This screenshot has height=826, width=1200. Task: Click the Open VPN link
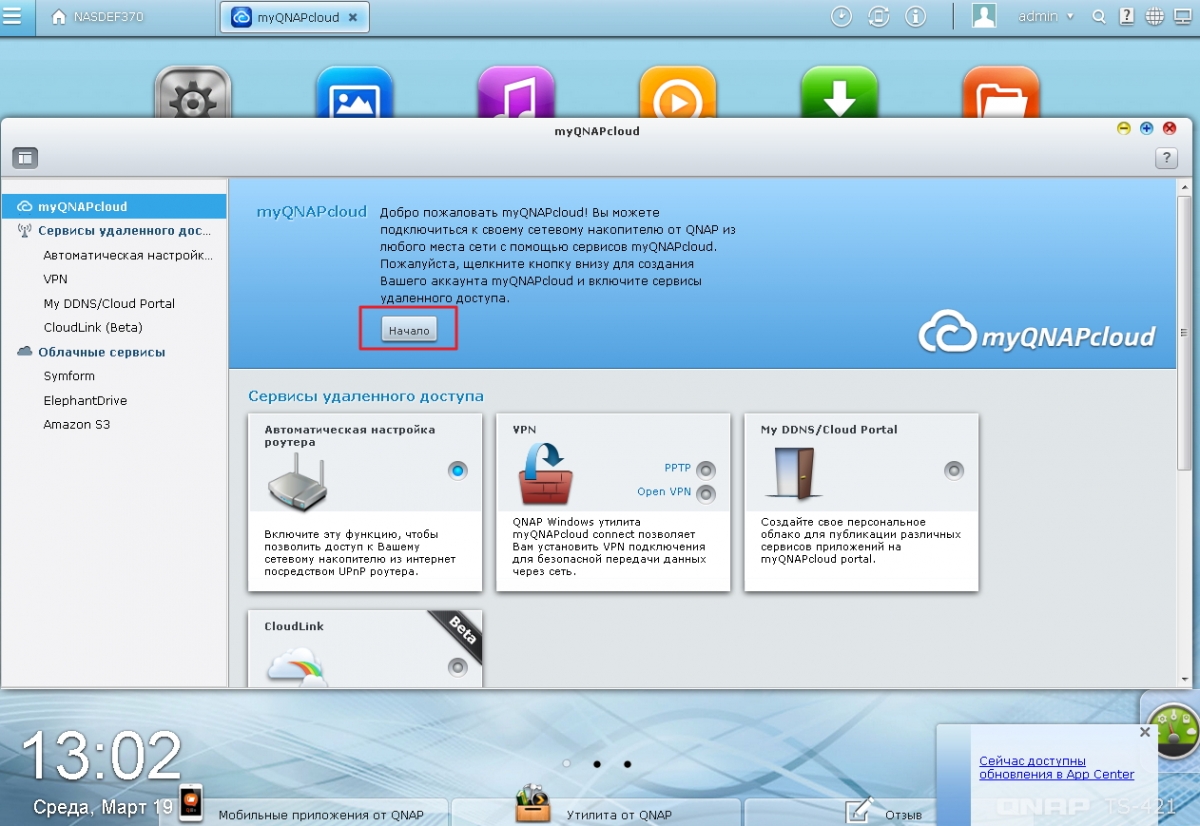tap(664, 491)
